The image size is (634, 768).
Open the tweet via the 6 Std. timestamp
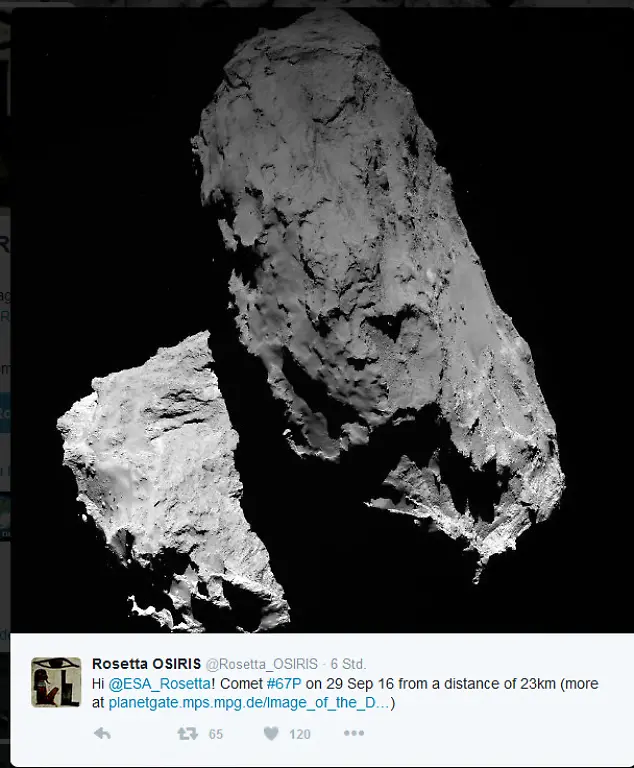[348, 664]
